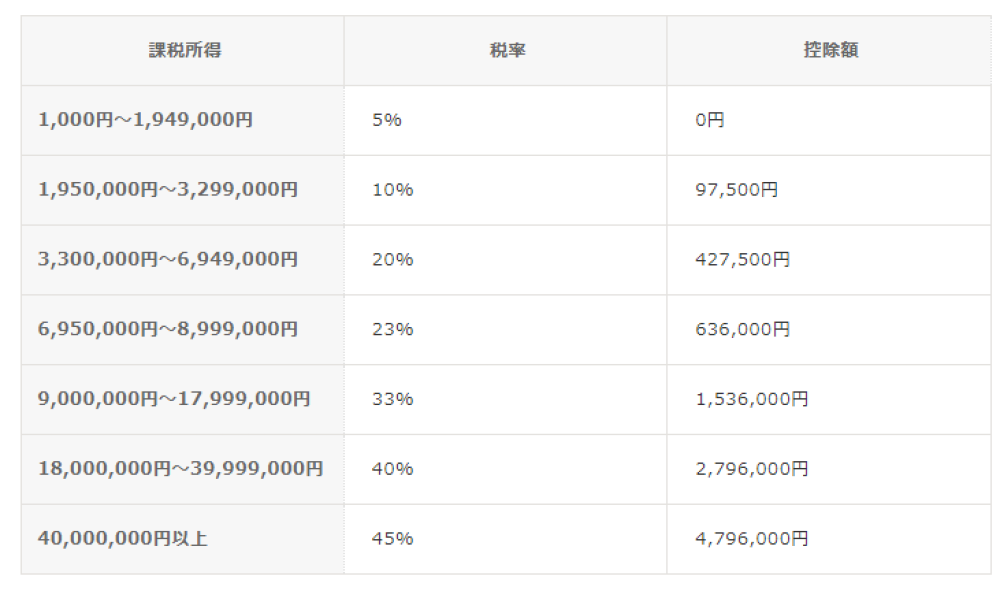Click the 4,796,000円 deduction amount
The height and width of the screenshot is (613, 1000).
coord(752,539)
